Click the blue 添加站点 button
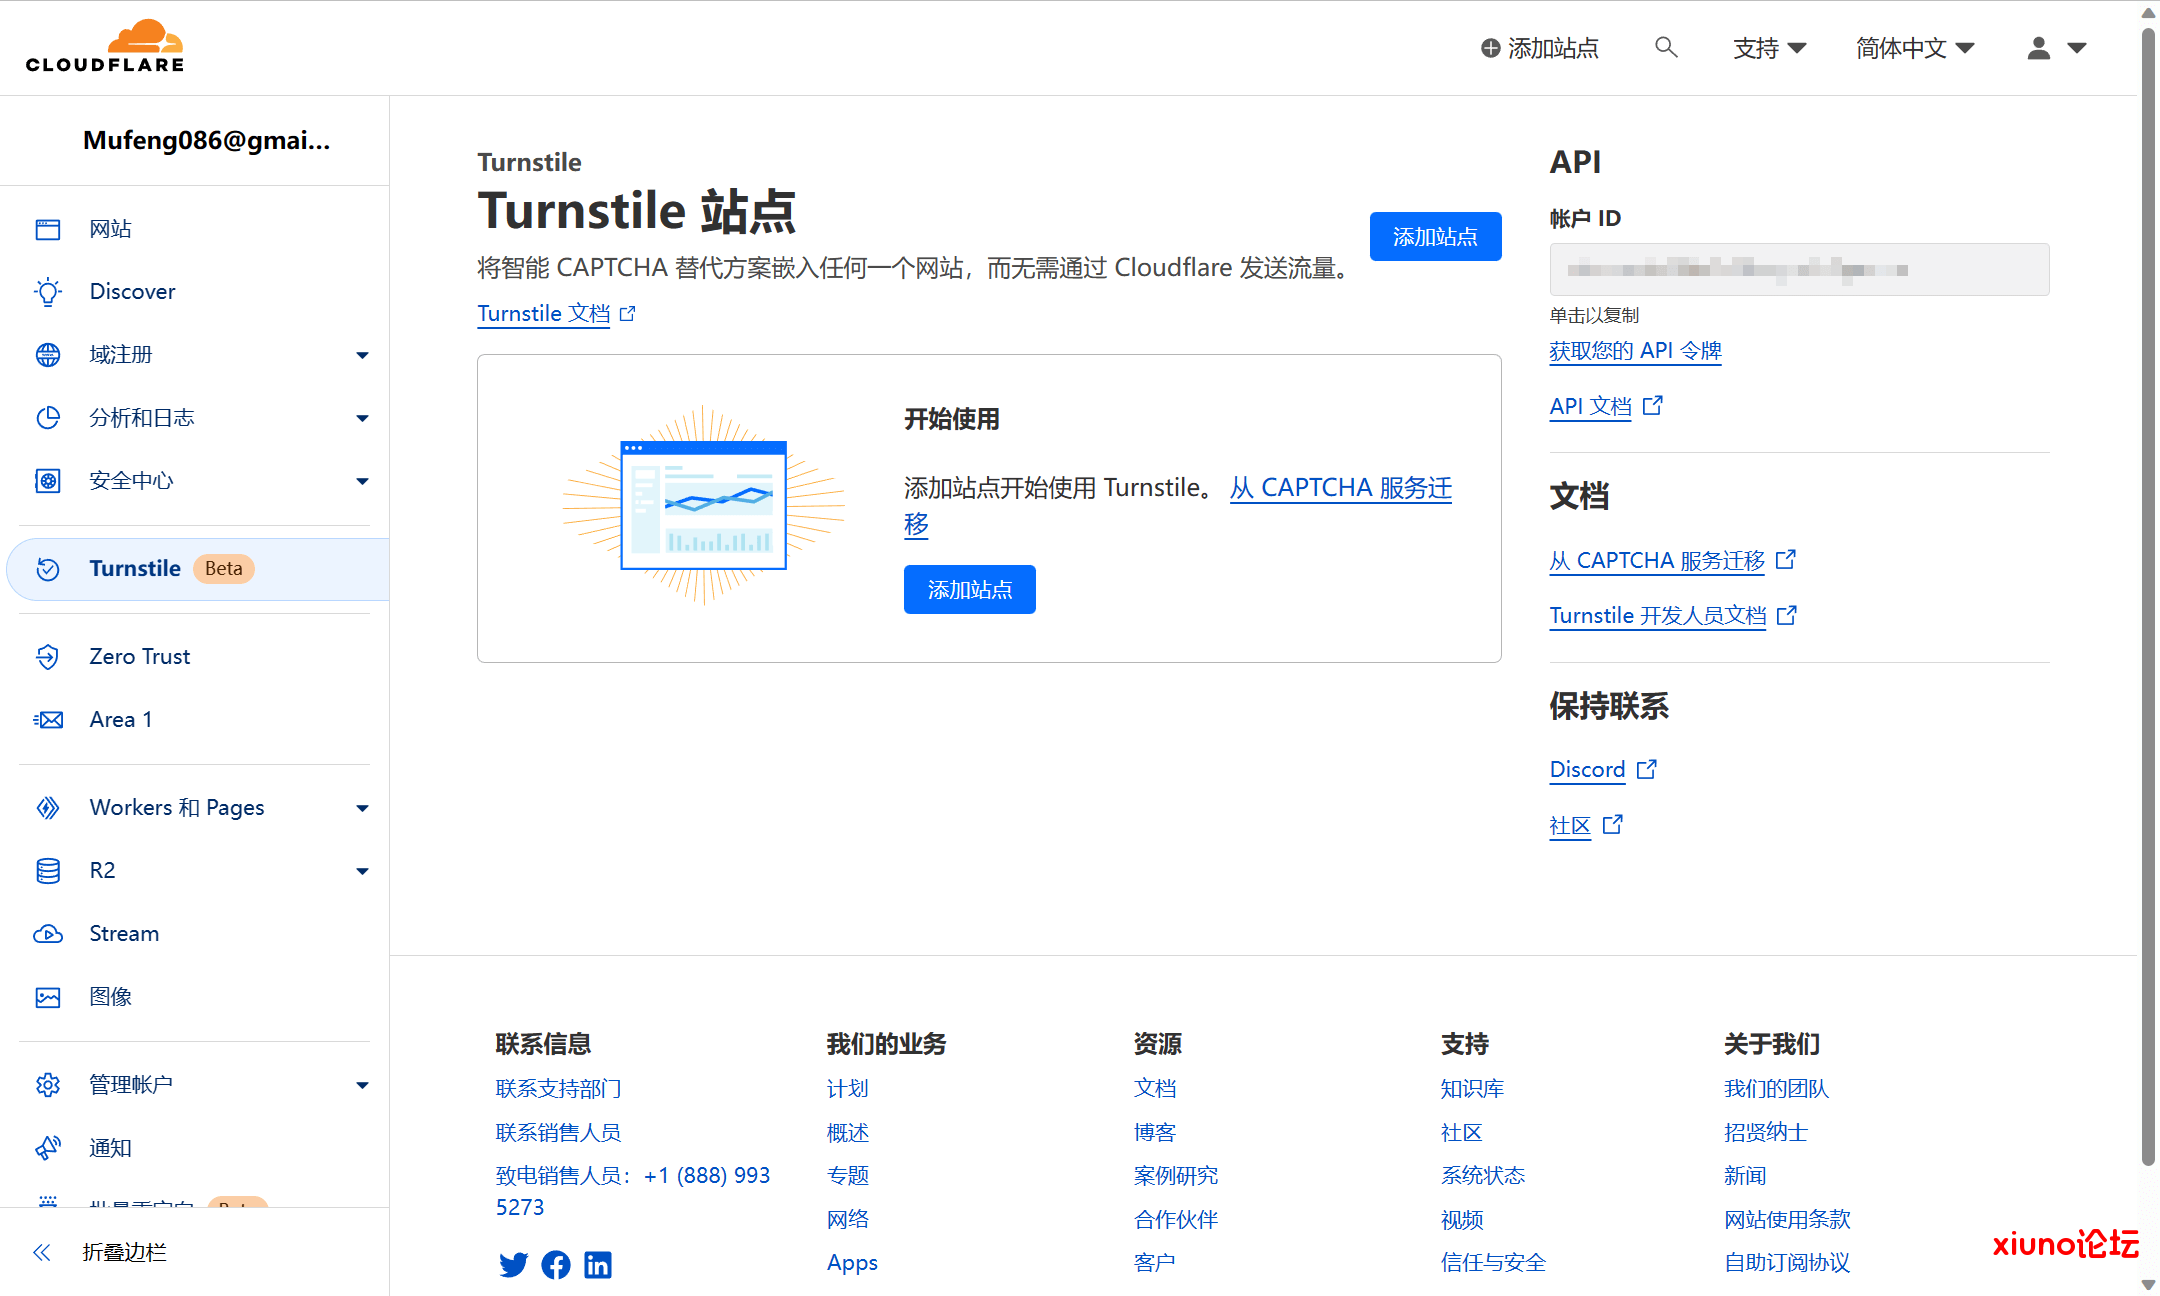Screen dimensions: 2160x1296 [x=1436, y=236]
